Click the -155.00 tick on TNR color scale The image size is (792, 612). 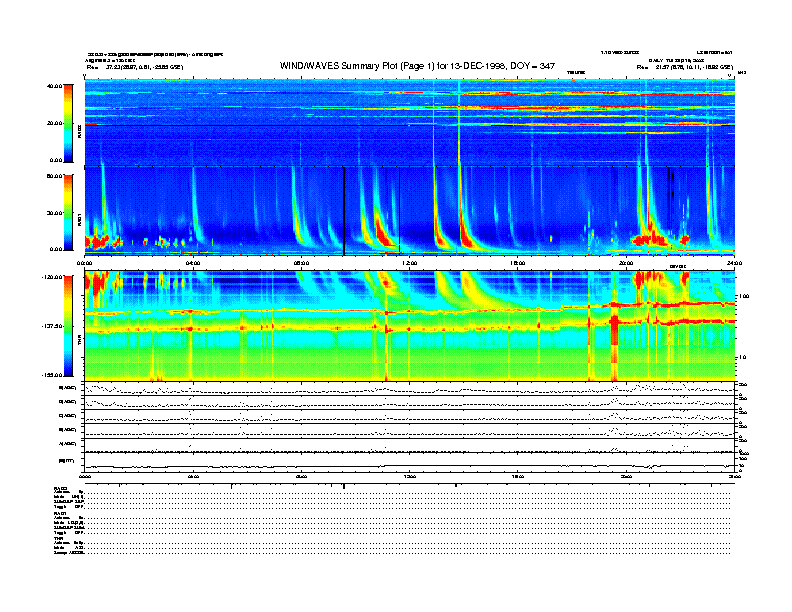click(x=52, y=375)
